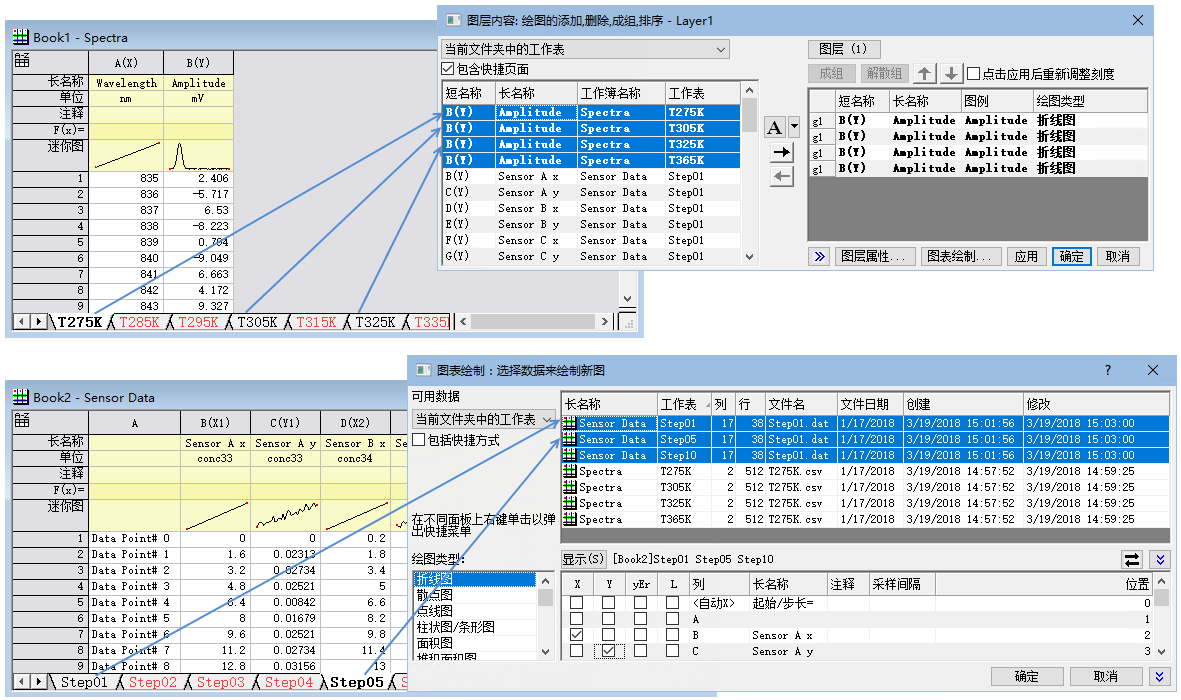Check L box for column C row
The width and height of the screenshot is (1181, 700).
tap(673, 651)
